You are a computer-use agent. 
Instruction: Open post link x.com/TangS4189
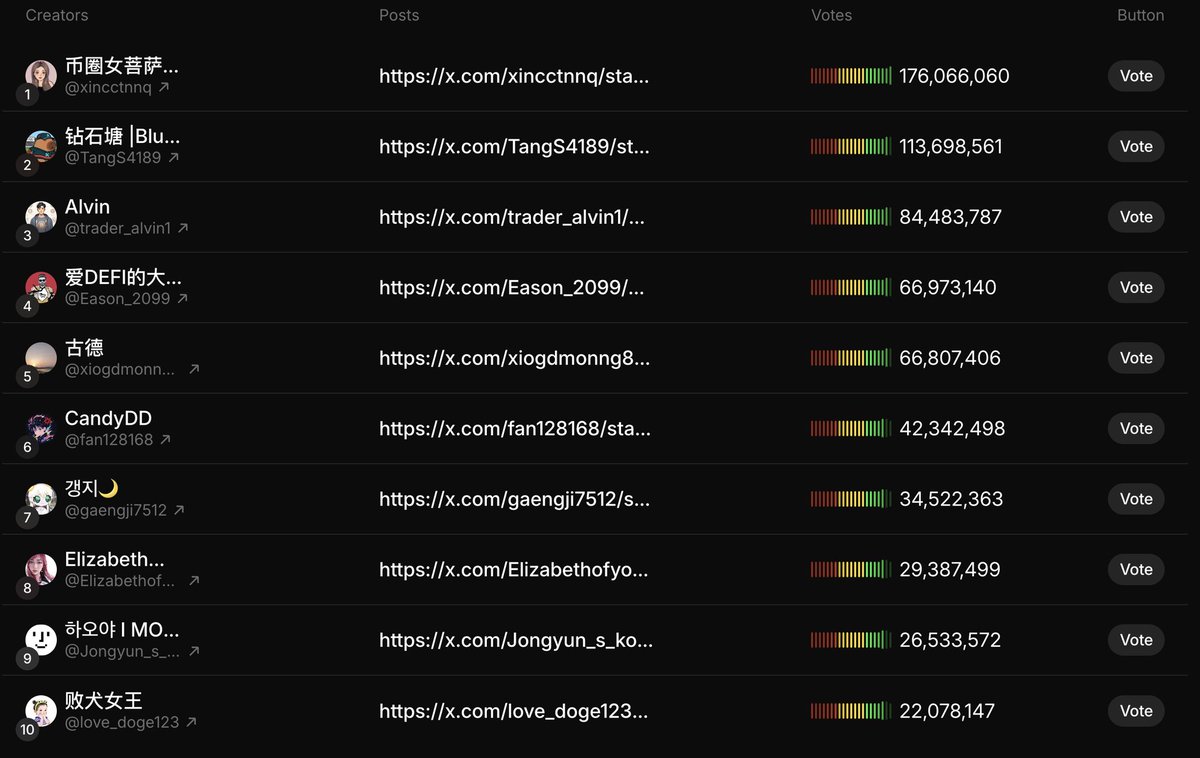click(514, 146)
